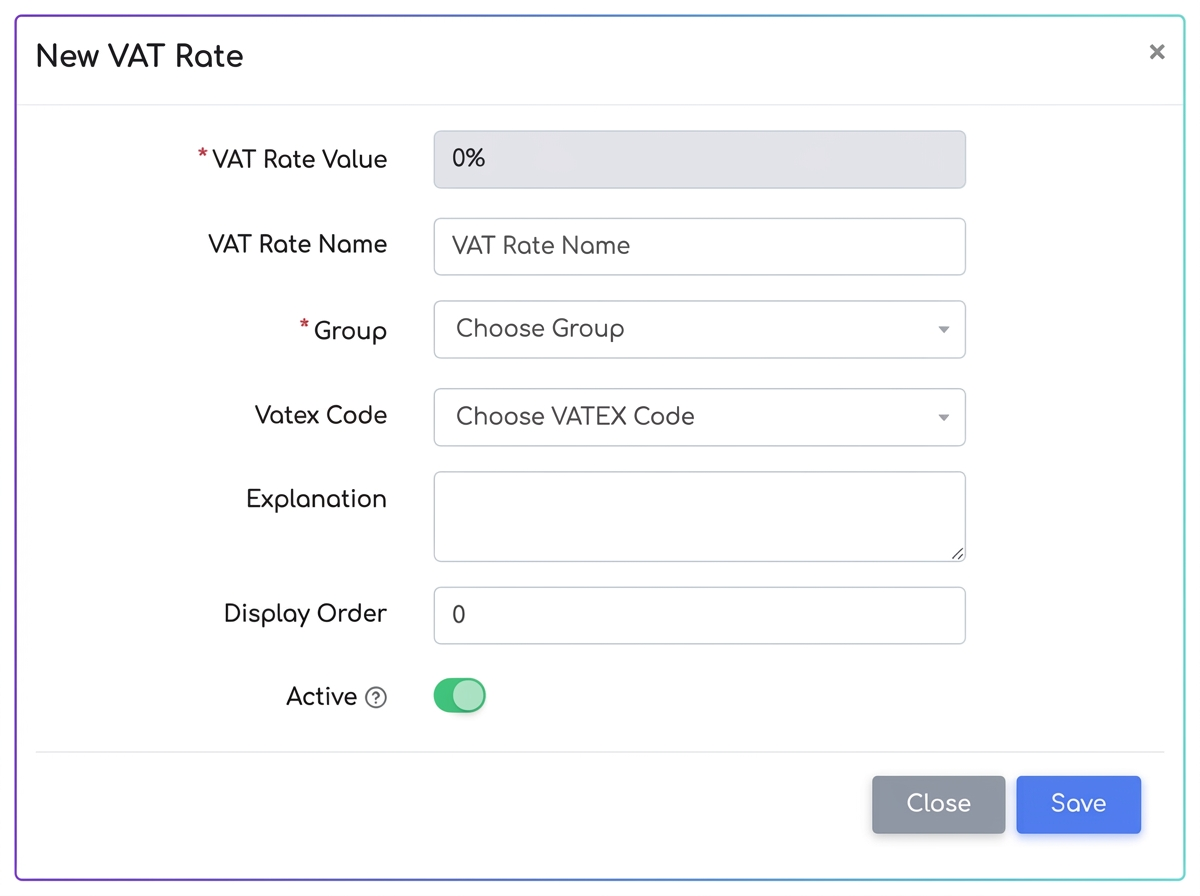Dismiss the dialog with the X icon
The height and width of the screenshot is (896, 1200).
[1157, 52]
